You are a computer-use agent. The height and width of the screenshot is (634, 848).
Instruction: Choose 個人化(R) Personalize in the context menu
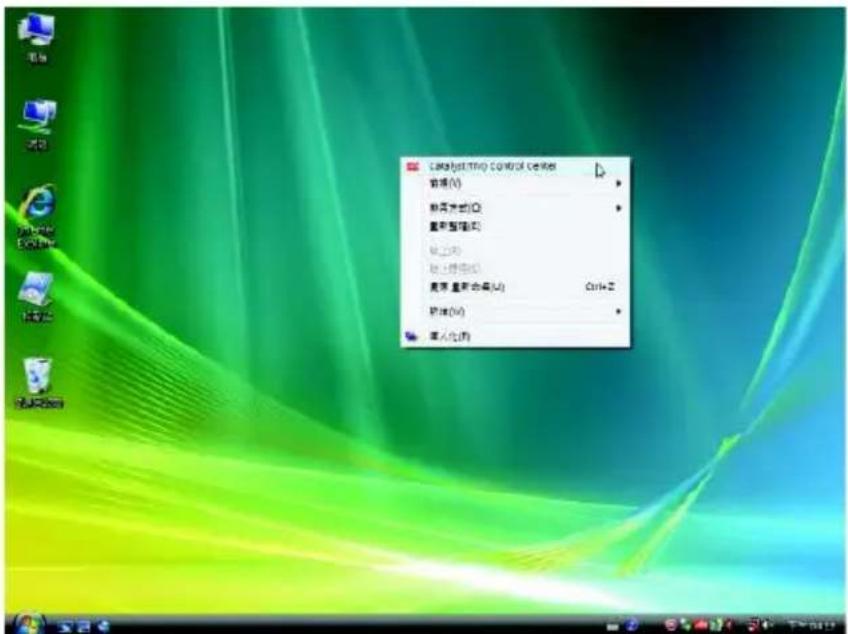(x=515, y=336)
